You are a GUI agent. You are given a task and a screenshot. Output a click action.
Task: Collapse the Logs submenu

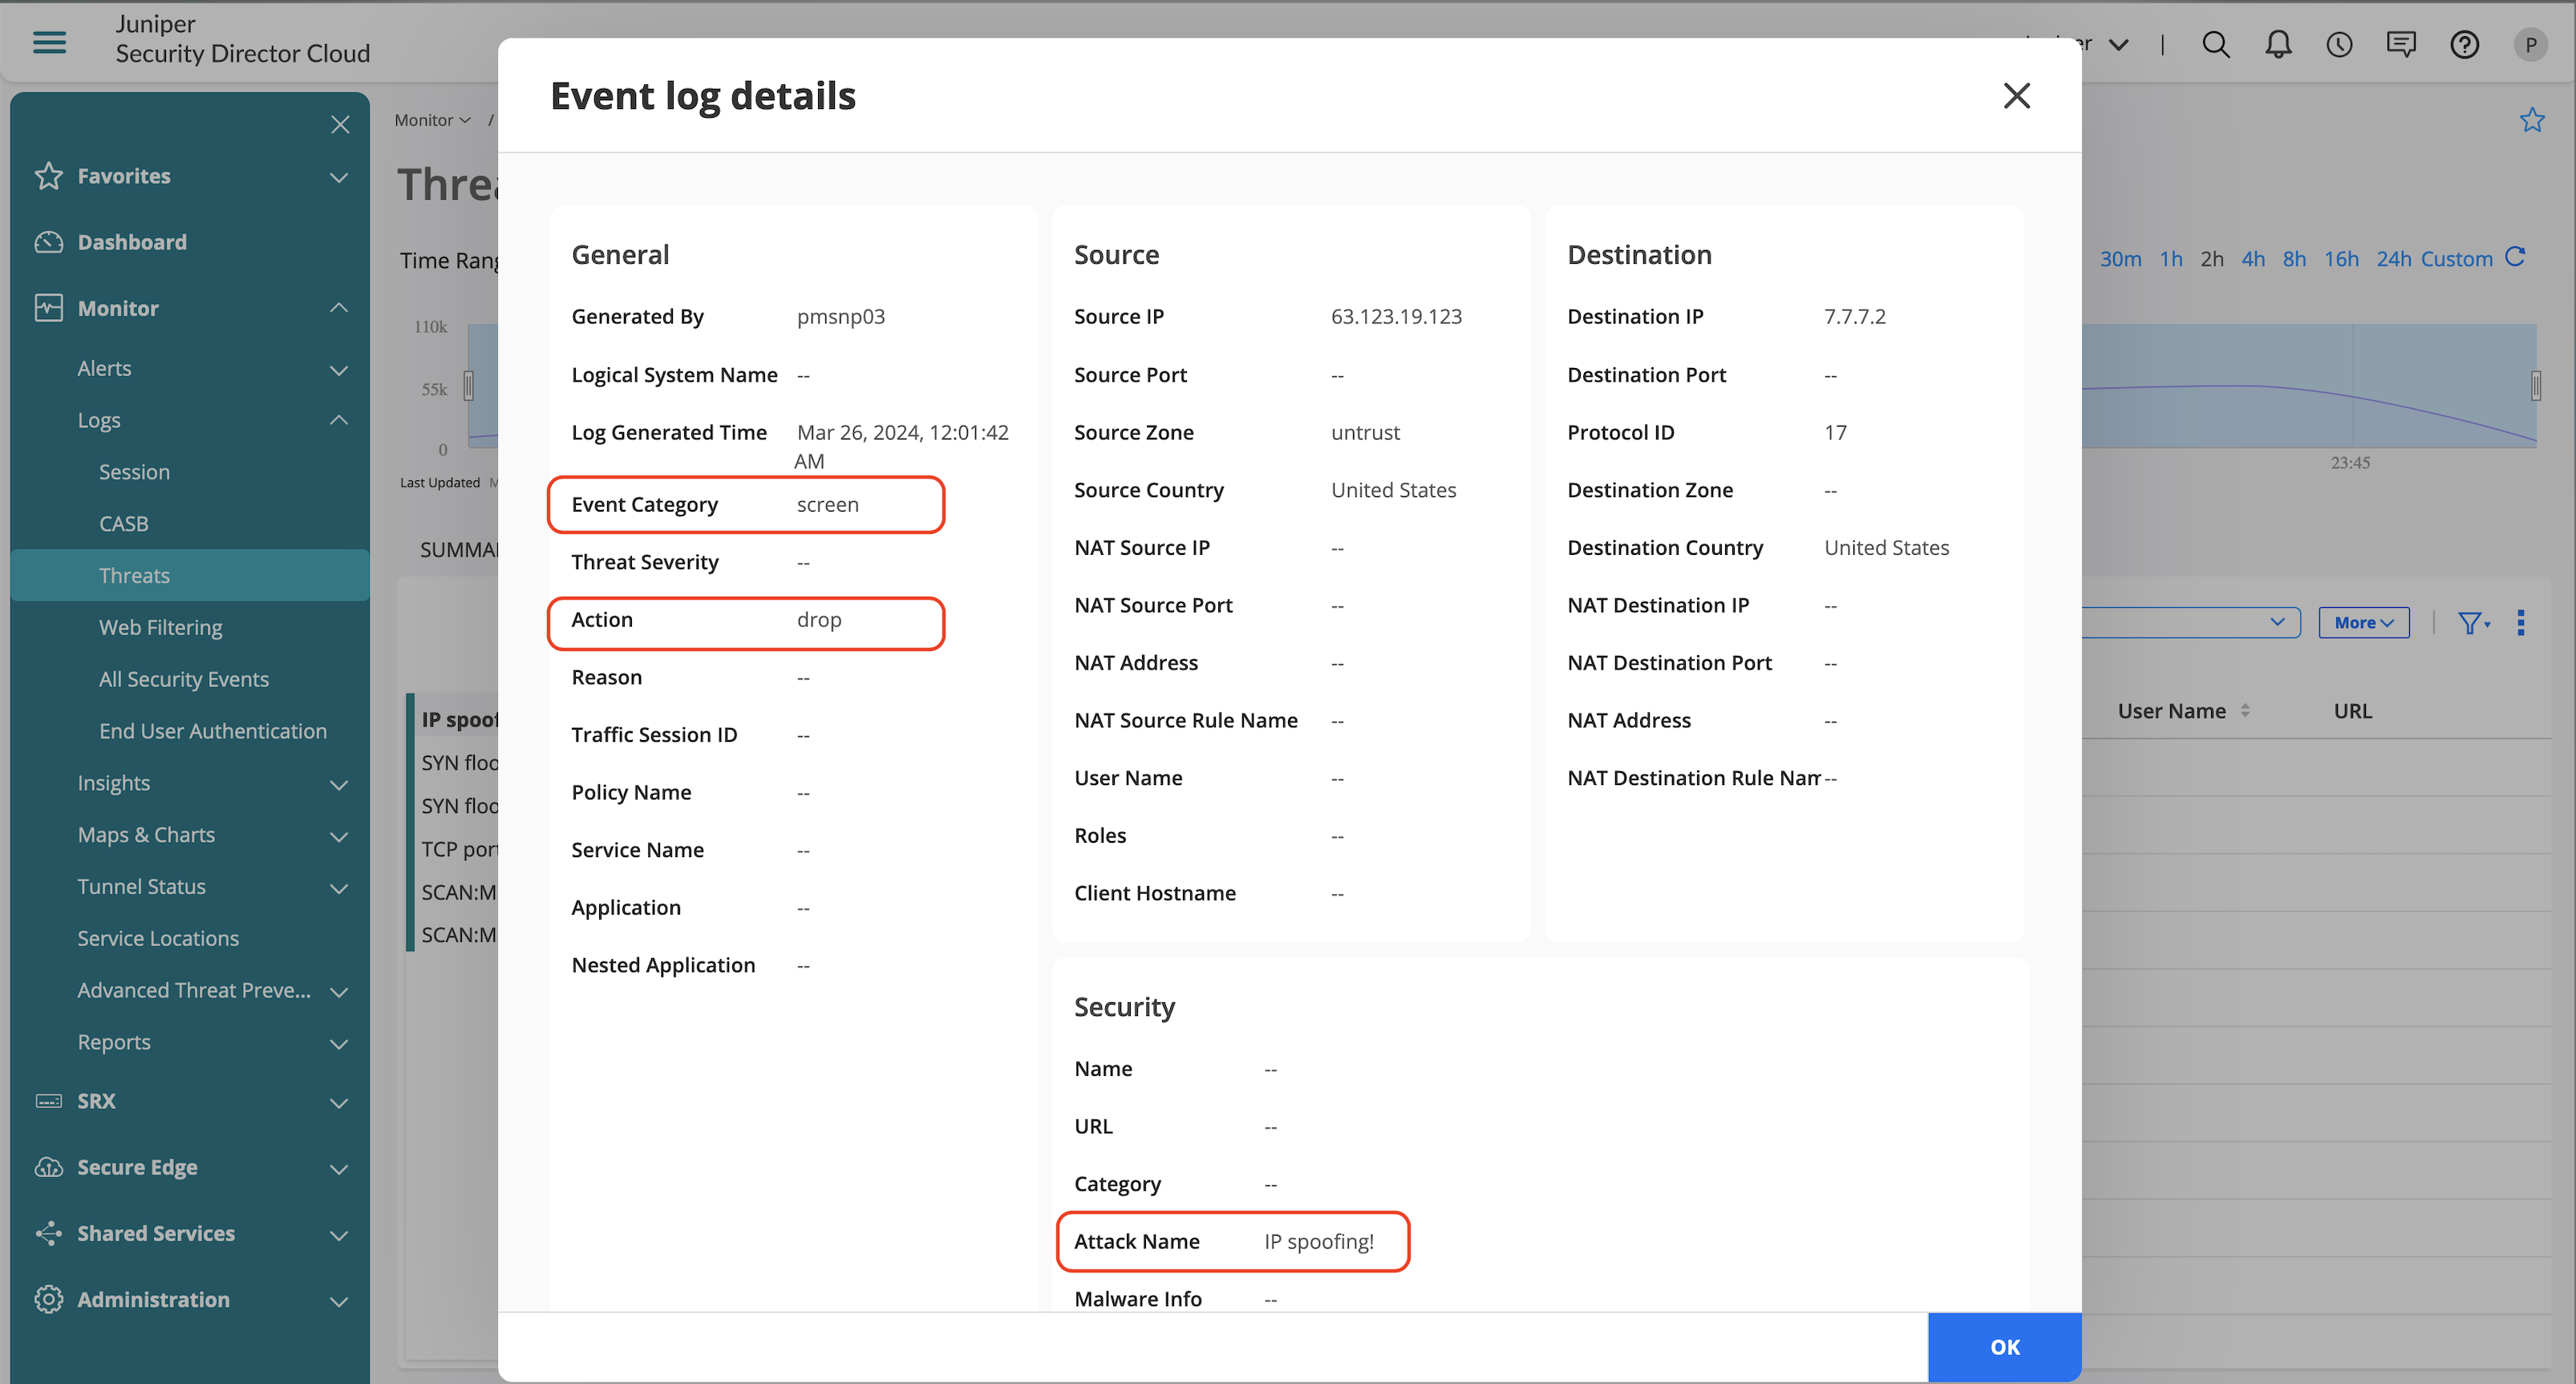(339, 420)
